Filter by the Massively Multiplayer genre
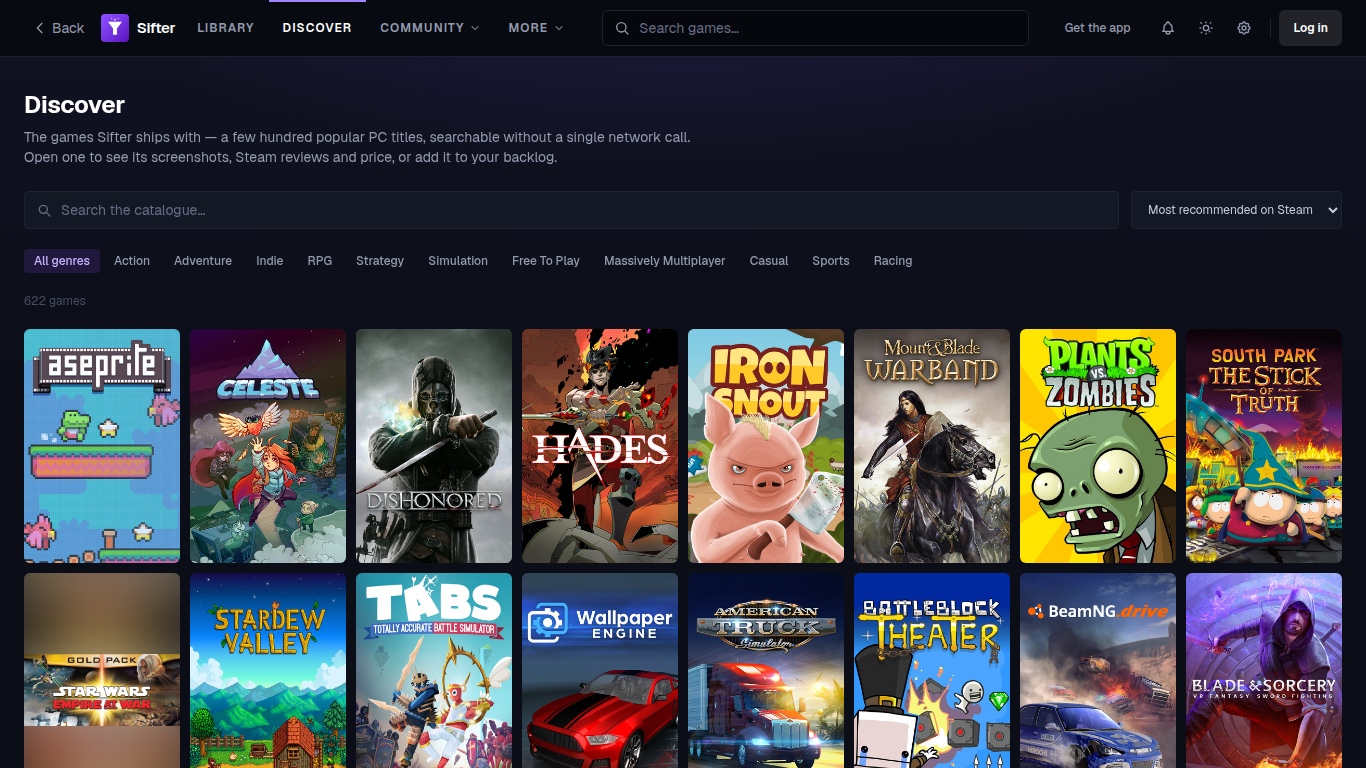The image size is (1366, 768). [665, 261]
